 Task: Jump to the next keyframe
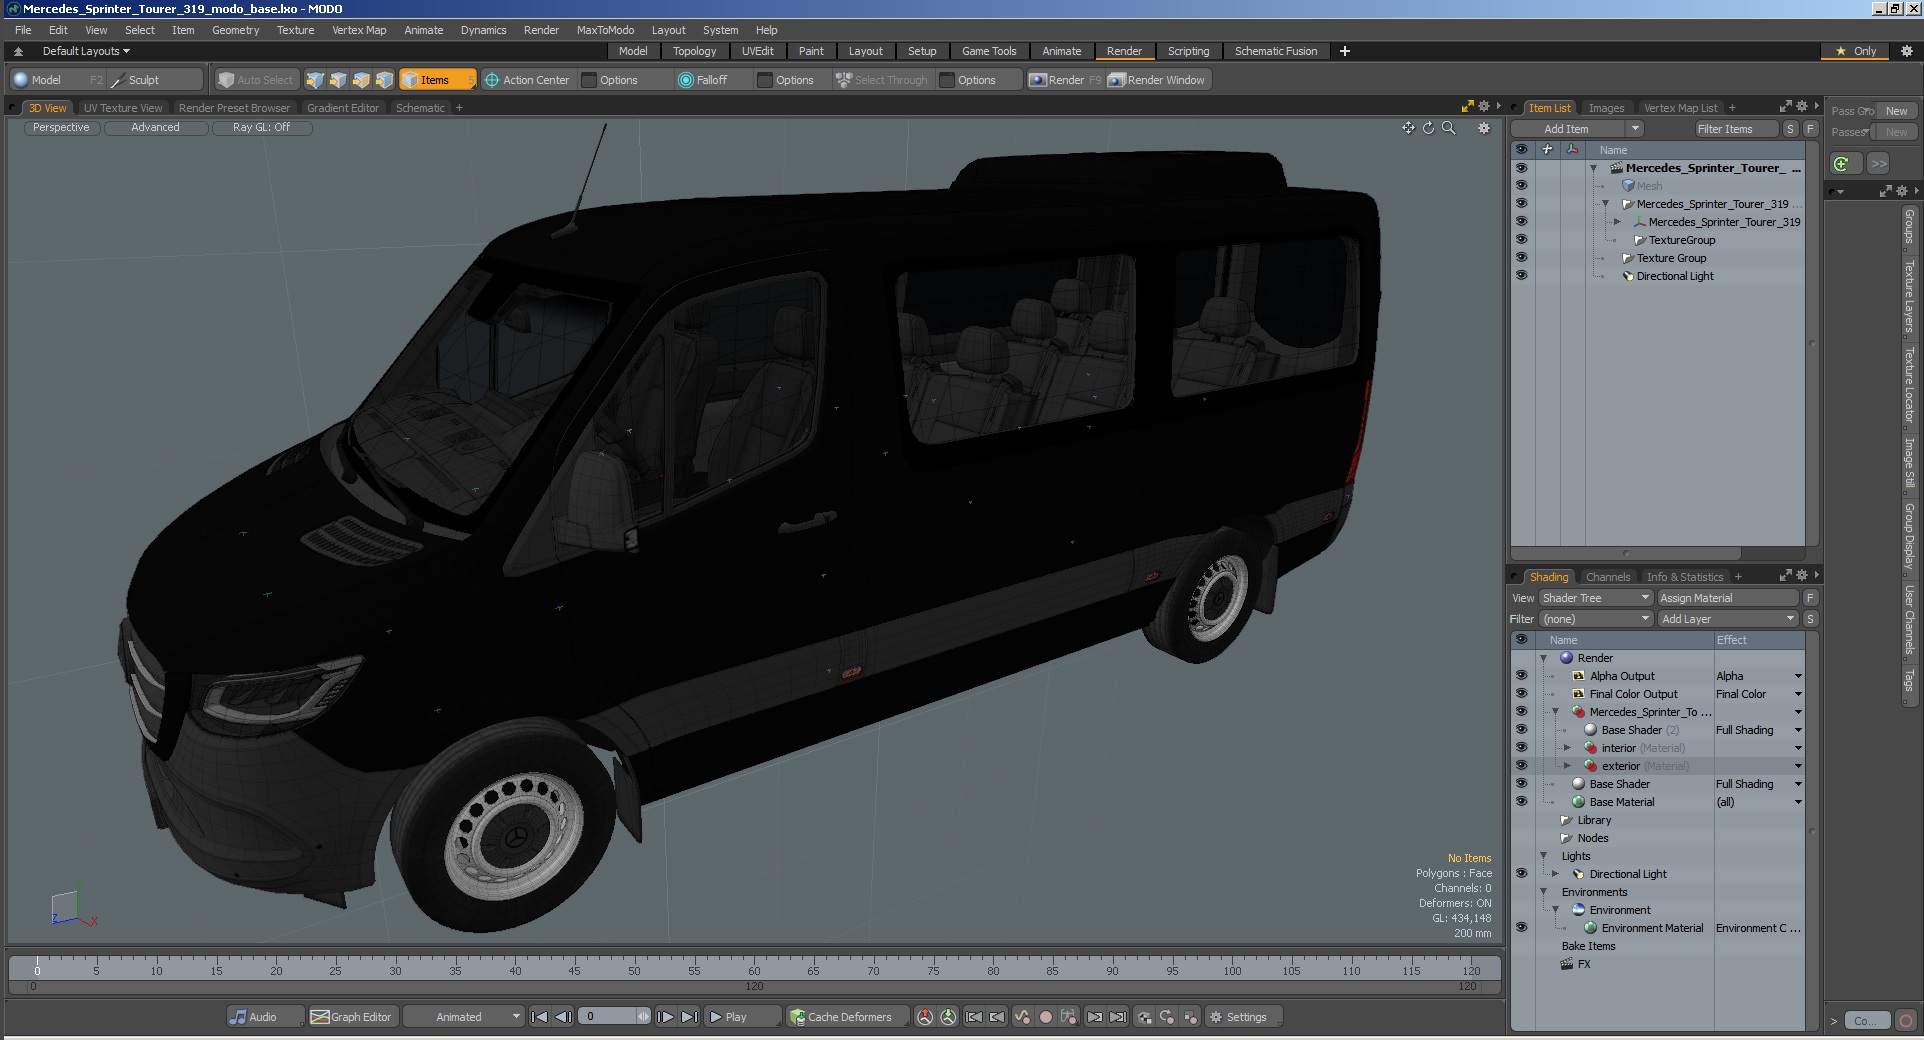pos(1095,1017)
